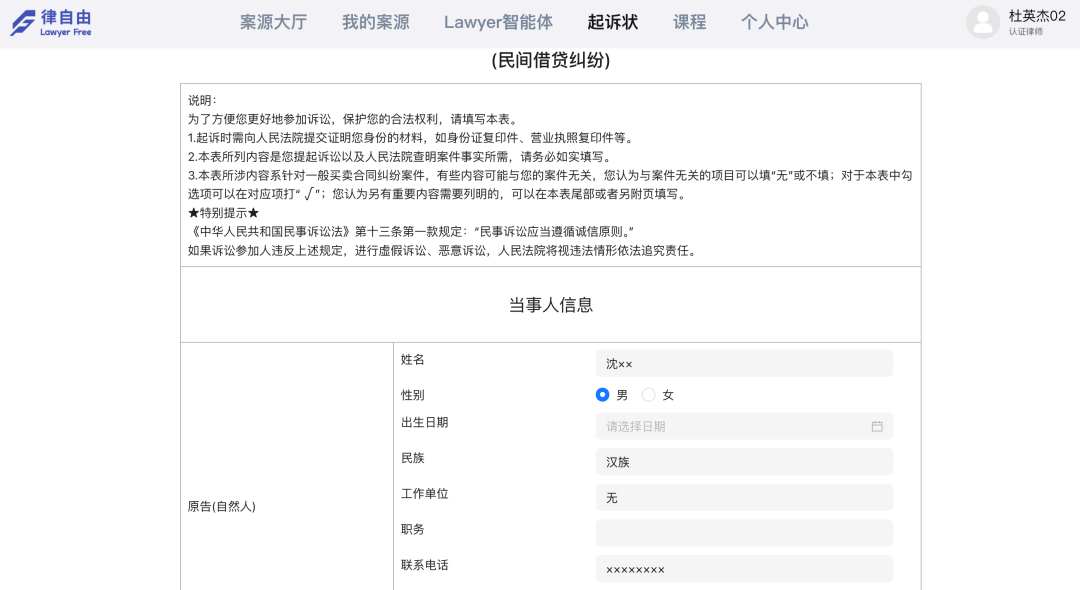
Task: Select the 女 gender radio button
Action: click(x=648, y=394)
